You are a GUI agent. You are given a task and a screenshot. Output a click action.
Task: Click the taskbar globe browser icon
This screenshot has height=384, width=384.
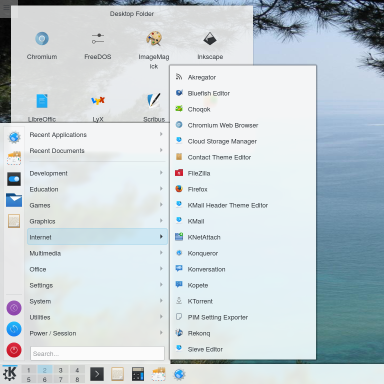click(x=179, y=374)
